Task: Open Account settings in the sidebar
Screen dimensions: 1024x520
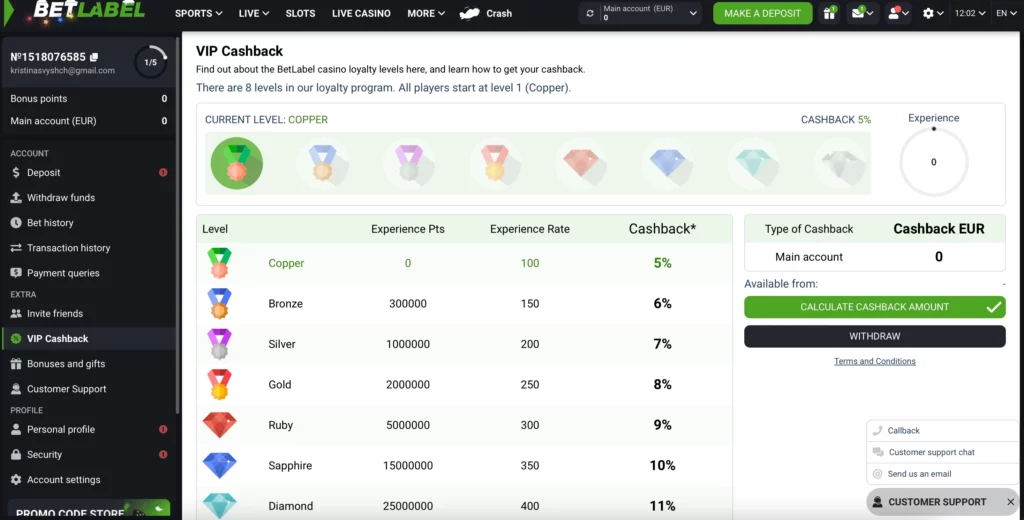Action: [x=89, y=479]
